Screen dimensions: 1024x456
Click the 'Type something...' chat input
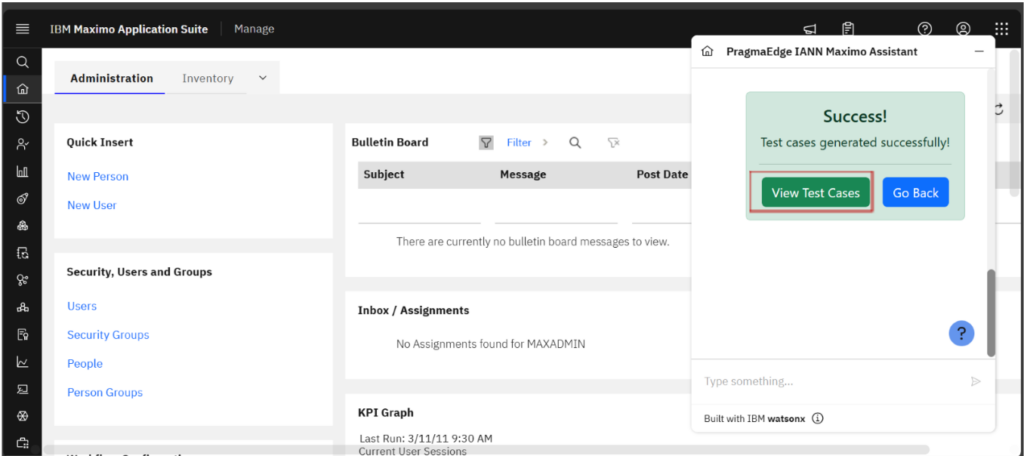point(833,381)
